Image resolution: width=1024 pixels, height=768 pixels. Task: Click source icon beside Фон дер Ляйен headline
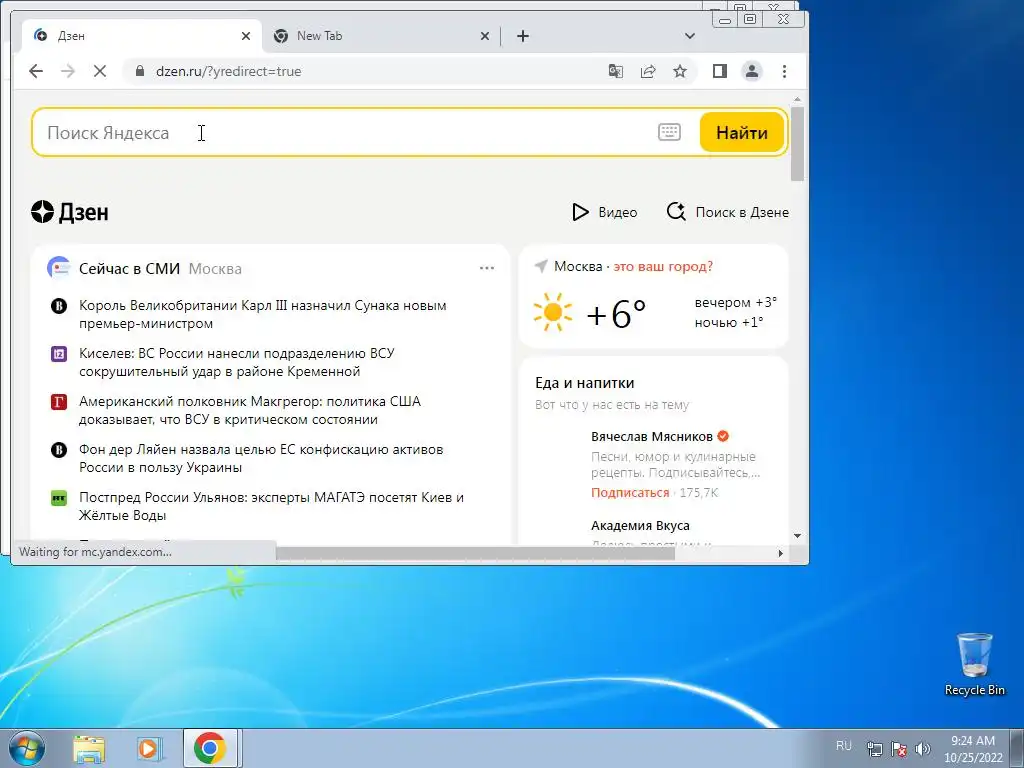[x=59, y=450]
